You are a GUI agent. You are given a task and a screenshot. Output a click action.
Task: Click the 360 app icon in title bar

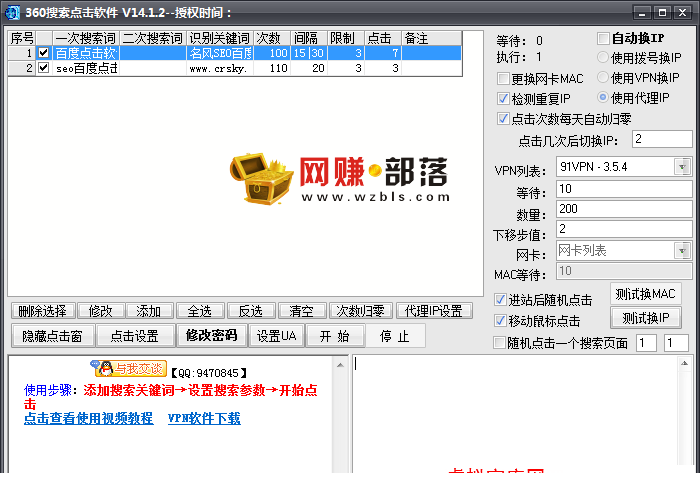(x=12, y=12)
